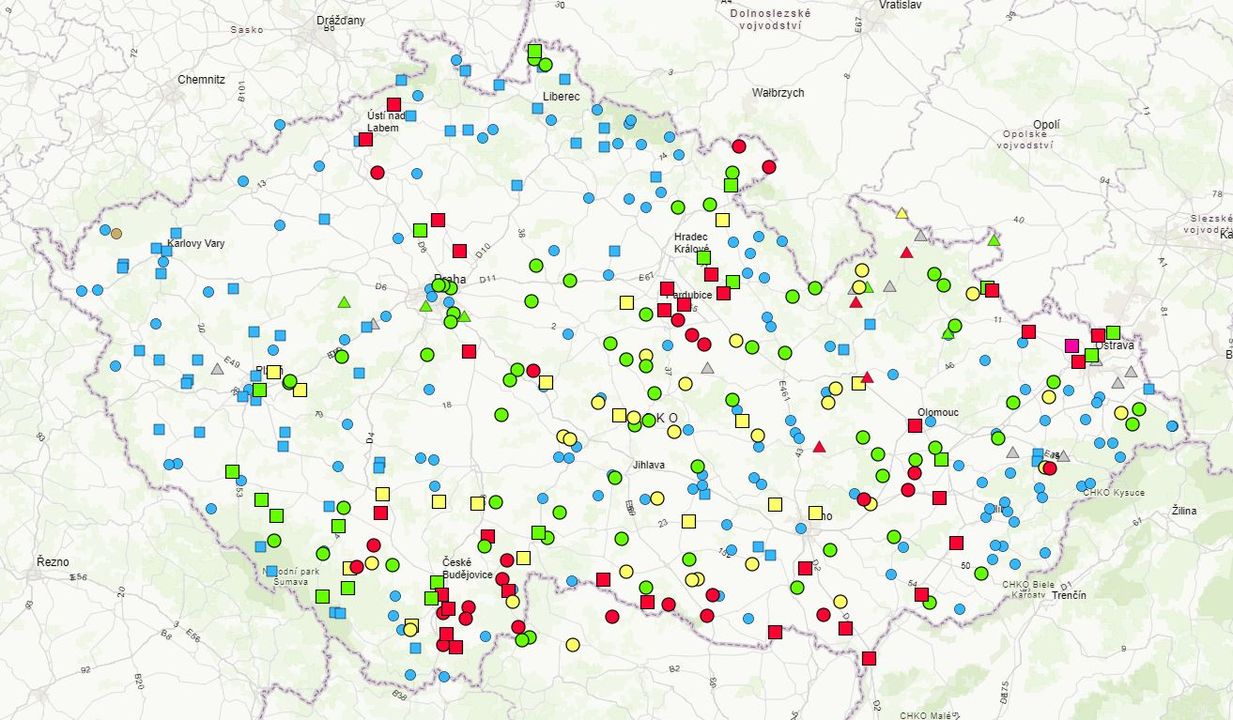Select the magenta square marker near Ostrava
1233x720 pixels.
1072,346
